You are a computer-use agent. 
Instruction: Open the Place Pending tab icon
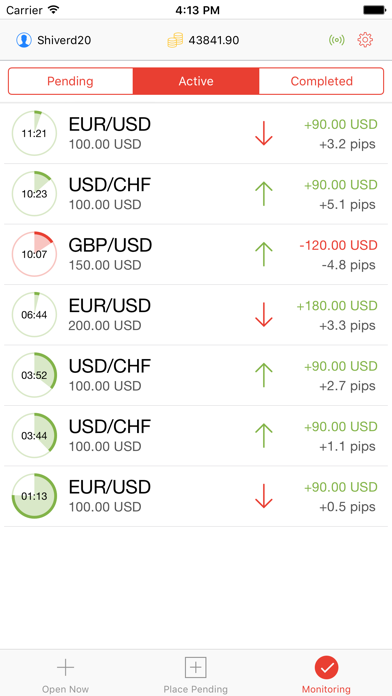coord(196,667)
